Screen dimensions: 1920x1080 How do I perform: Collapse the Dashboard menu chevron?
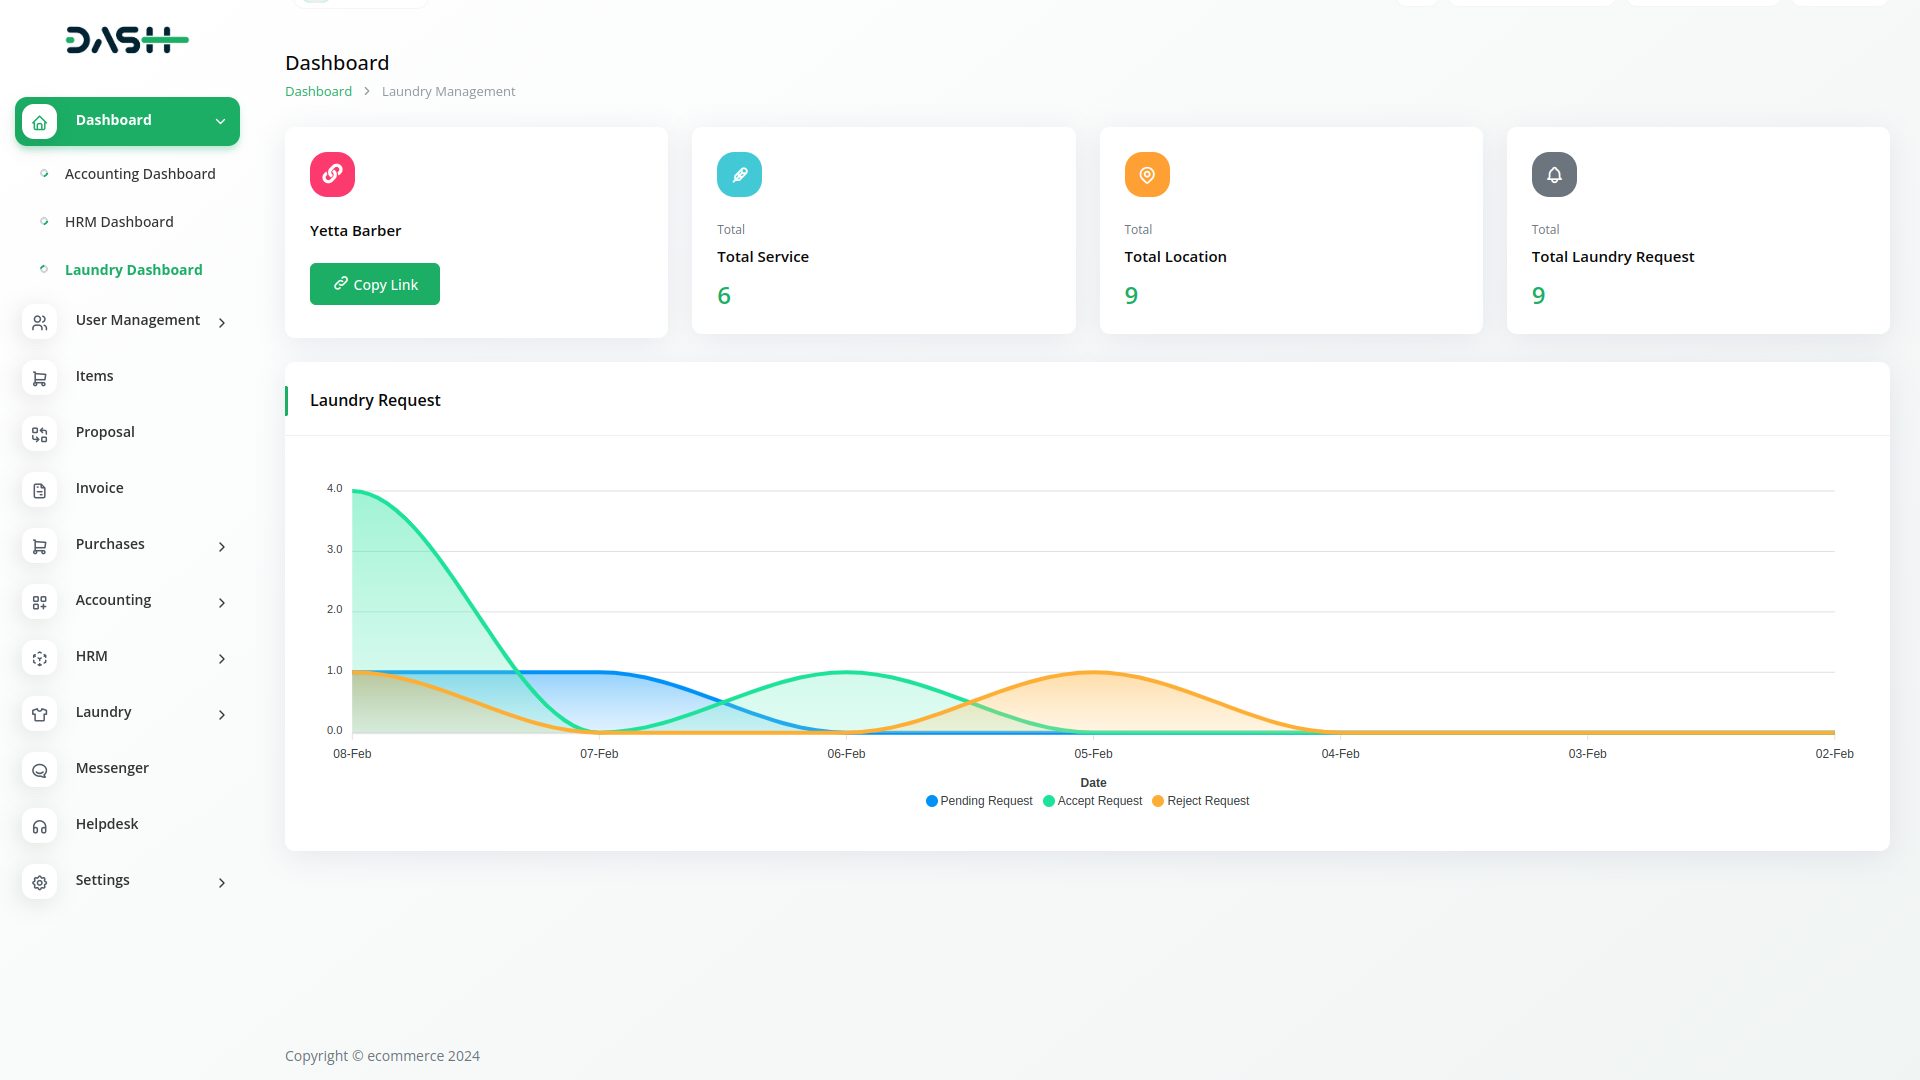[x=220, y=121]
